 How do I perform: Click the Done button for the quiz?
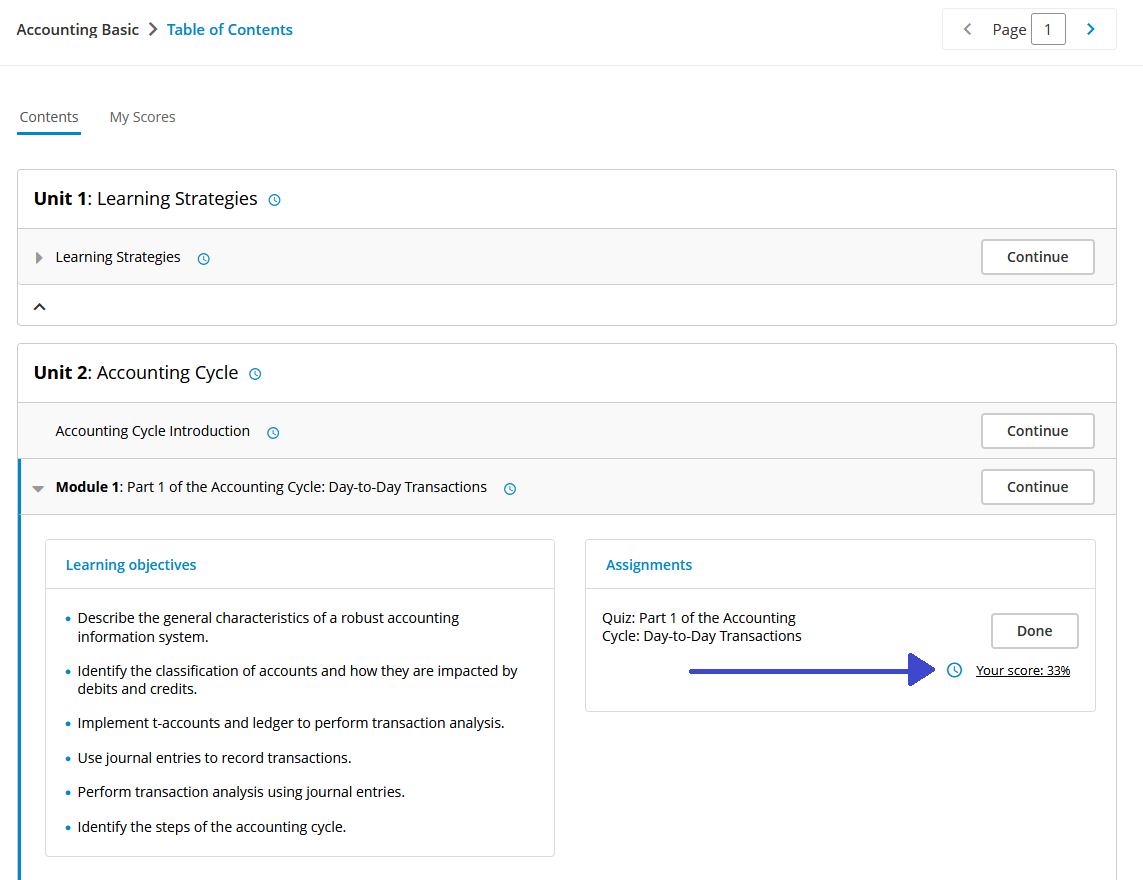(x=1034, y=631)
